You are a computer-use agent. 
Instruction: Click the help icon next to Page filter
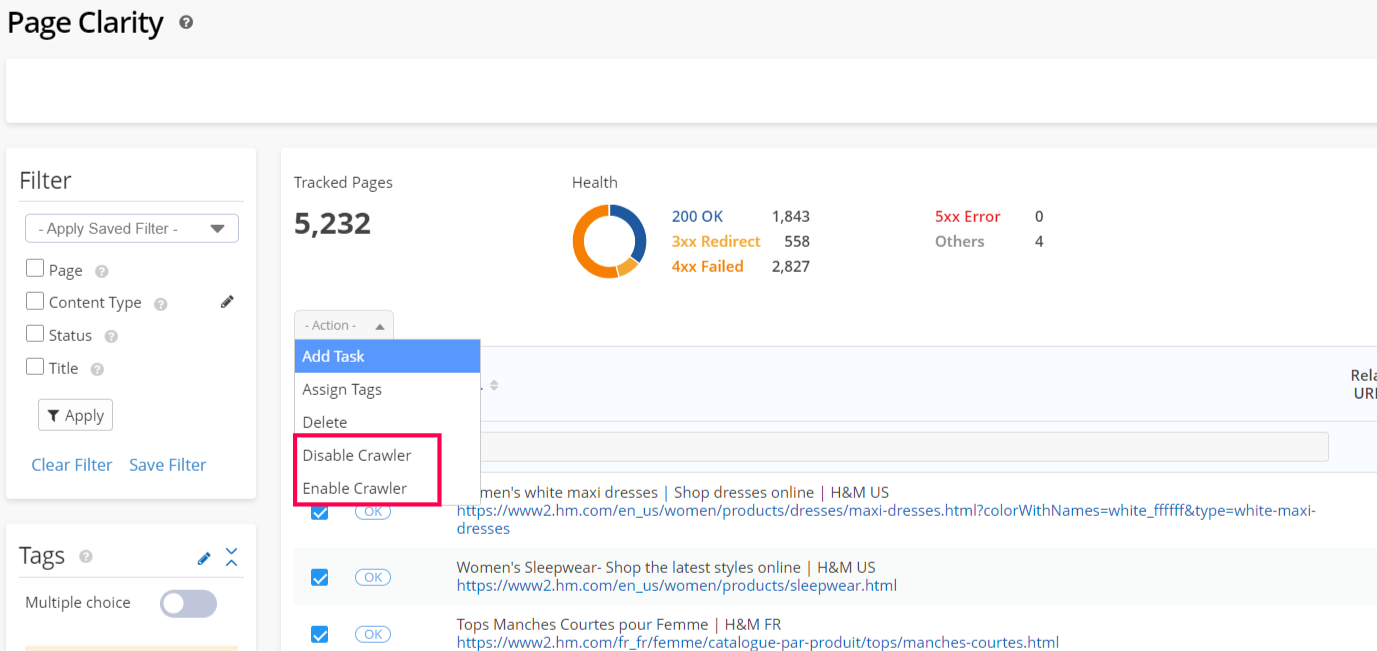(x=101, y=271)
